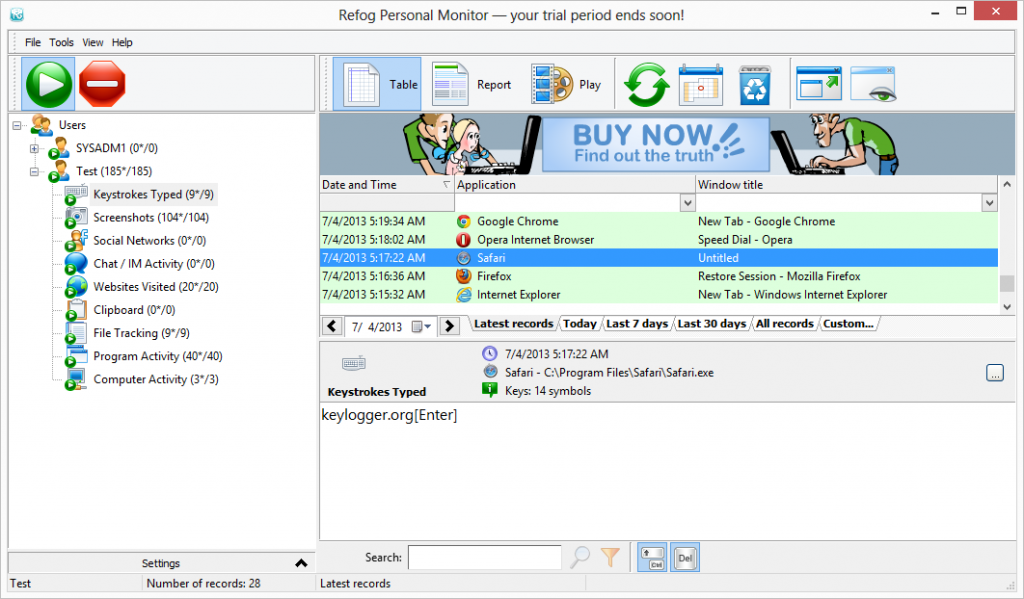Click the green Start monitoring button
Image resolution: width=1024 pixels, height=599 pixels.
[48, 84]
